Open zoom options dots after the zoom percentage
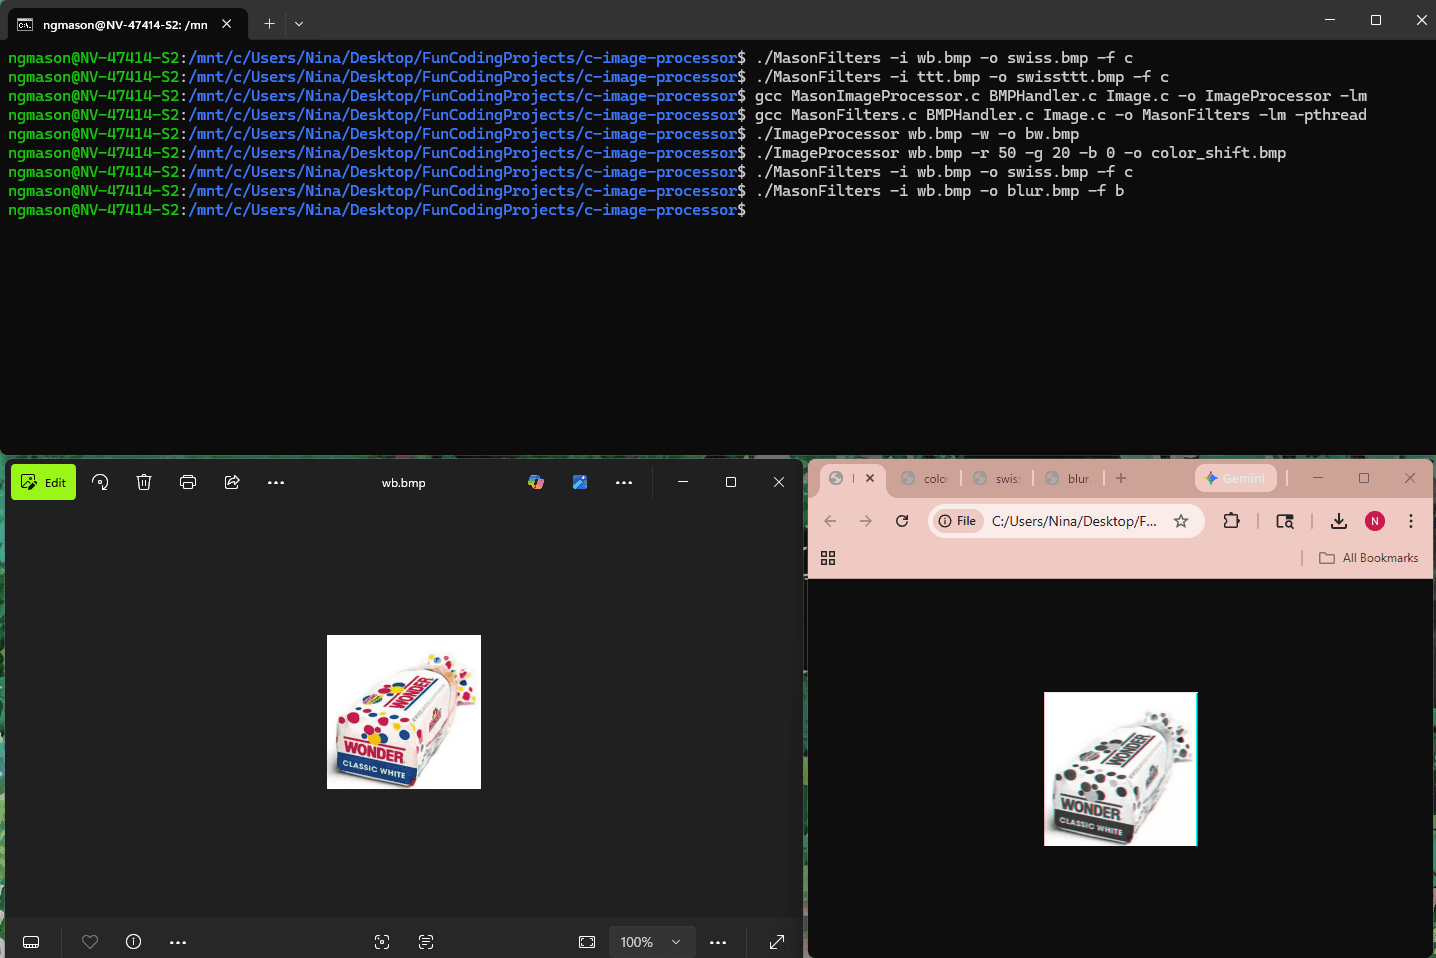Viewport: 1436px width, 958px height. [x=718, y=942]
